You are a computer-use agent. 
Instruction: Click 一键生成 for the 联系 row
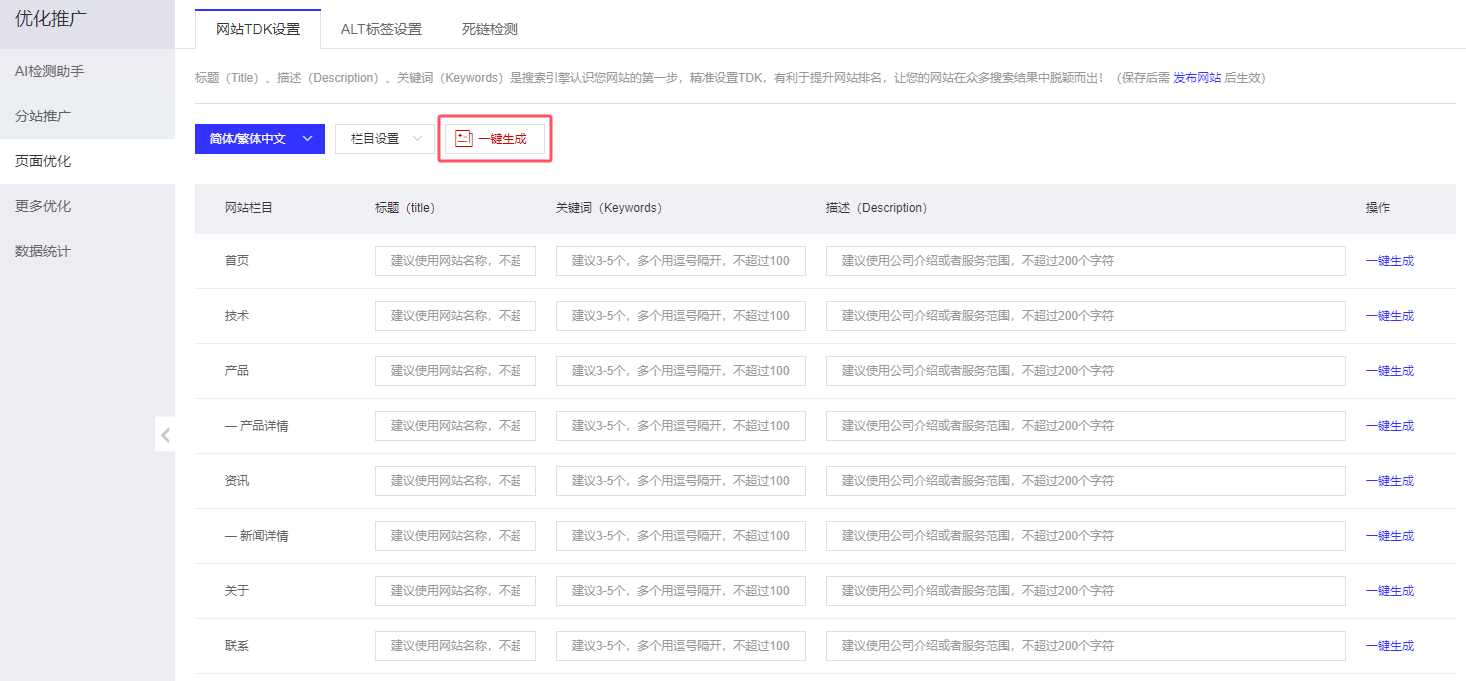click(x=1391, y=645)
